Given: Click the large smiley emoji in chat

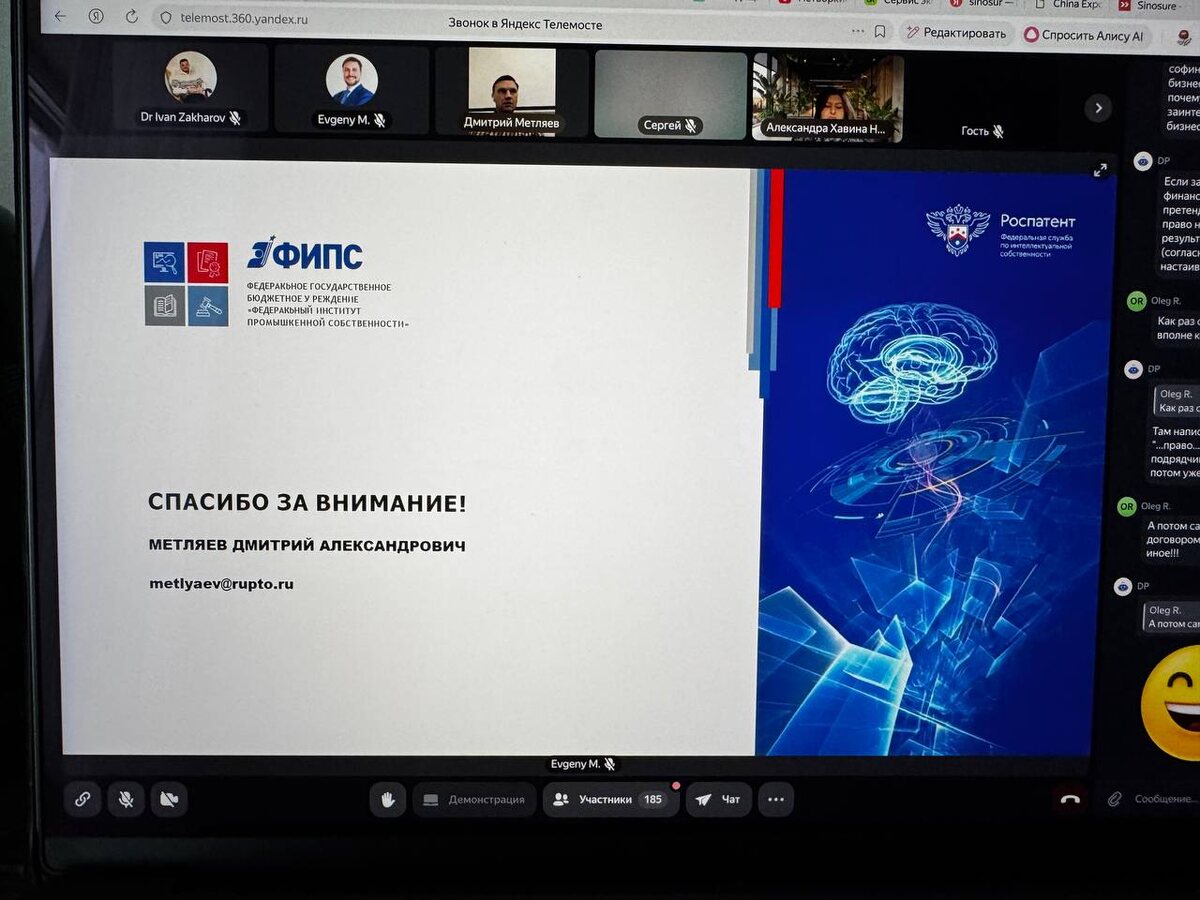Looking at the screenshot, I should pyautogui.click(x=1172, y=703).
